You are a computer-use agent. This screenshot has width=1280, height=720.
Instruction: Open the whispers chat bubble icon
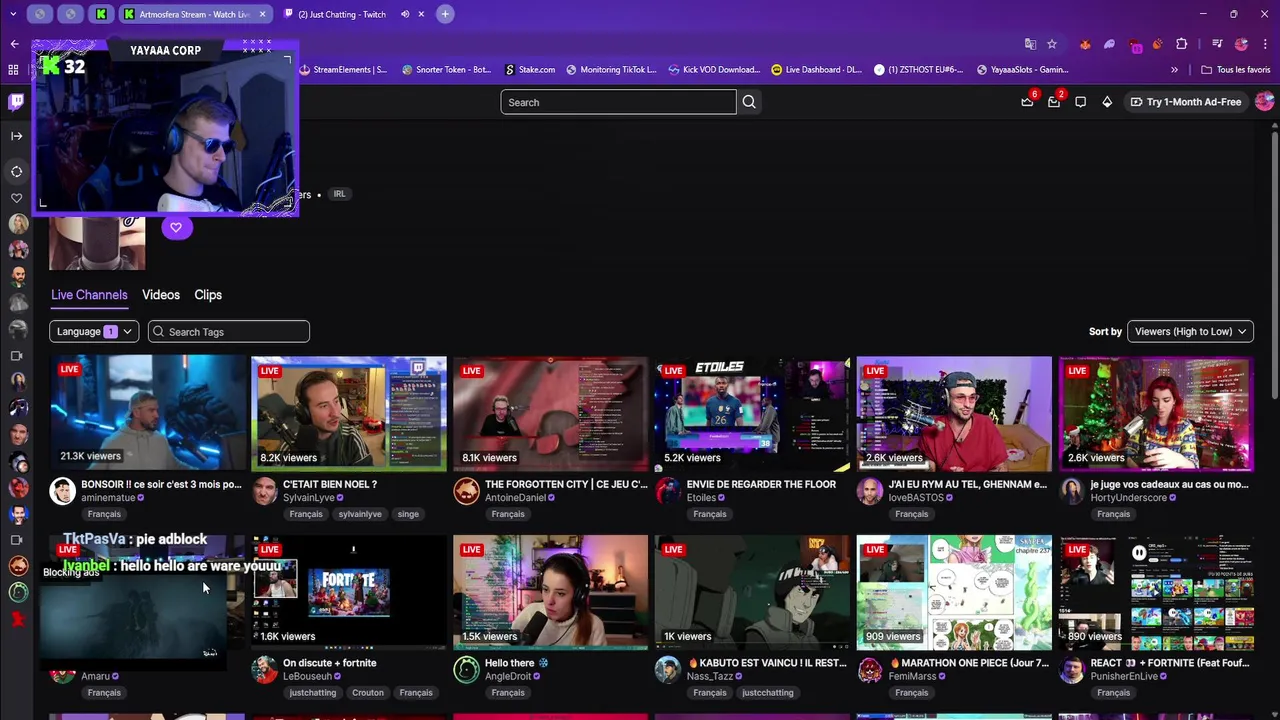coord(1080,102)
